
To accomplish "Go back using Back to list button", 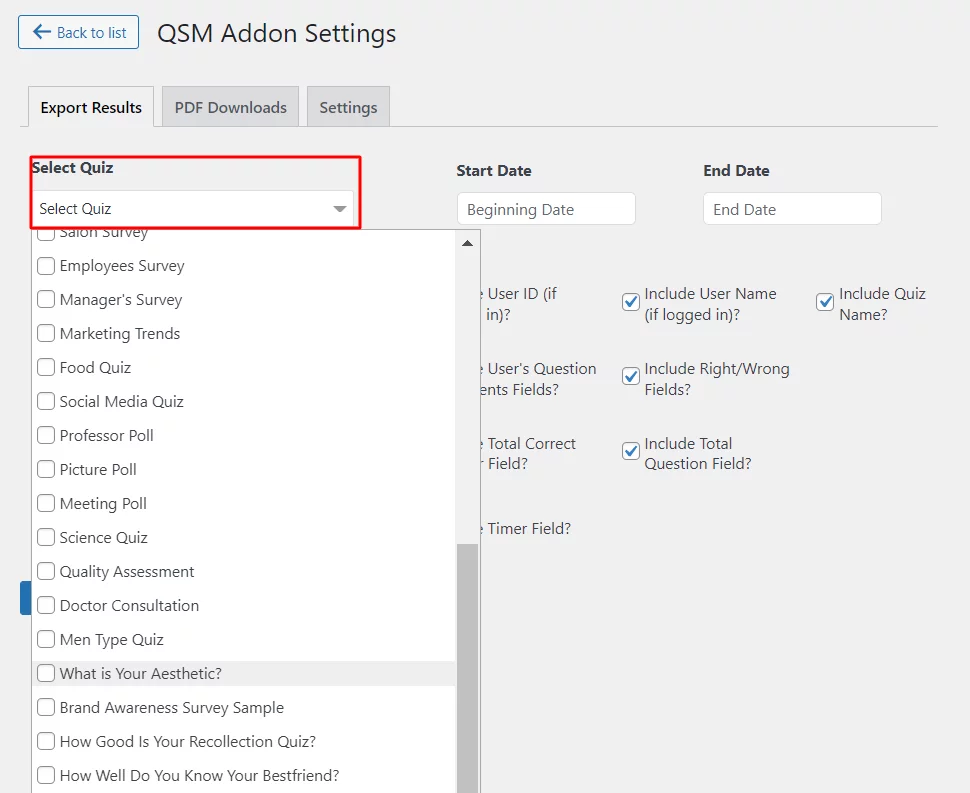I will pos(79,32).
